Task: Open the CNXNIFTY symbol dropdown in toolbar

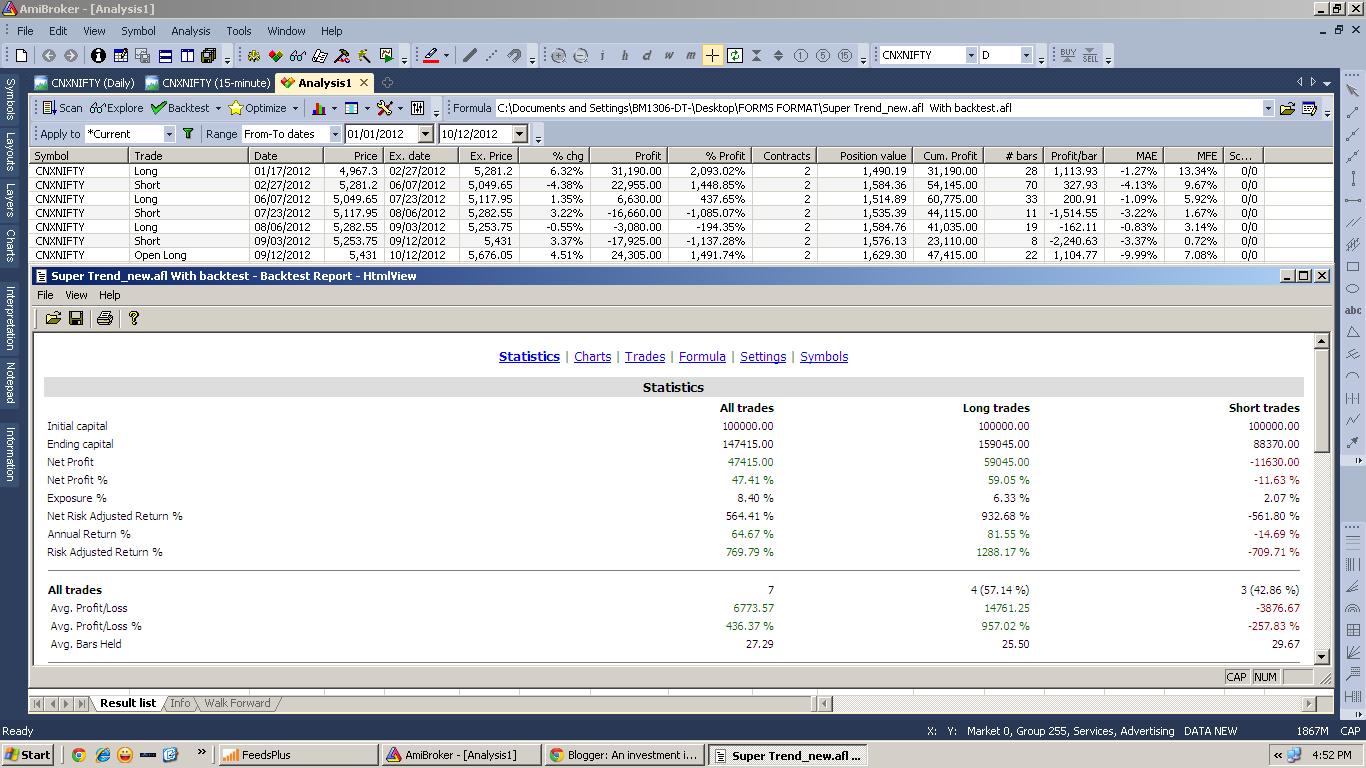Action: click(971, 55)
